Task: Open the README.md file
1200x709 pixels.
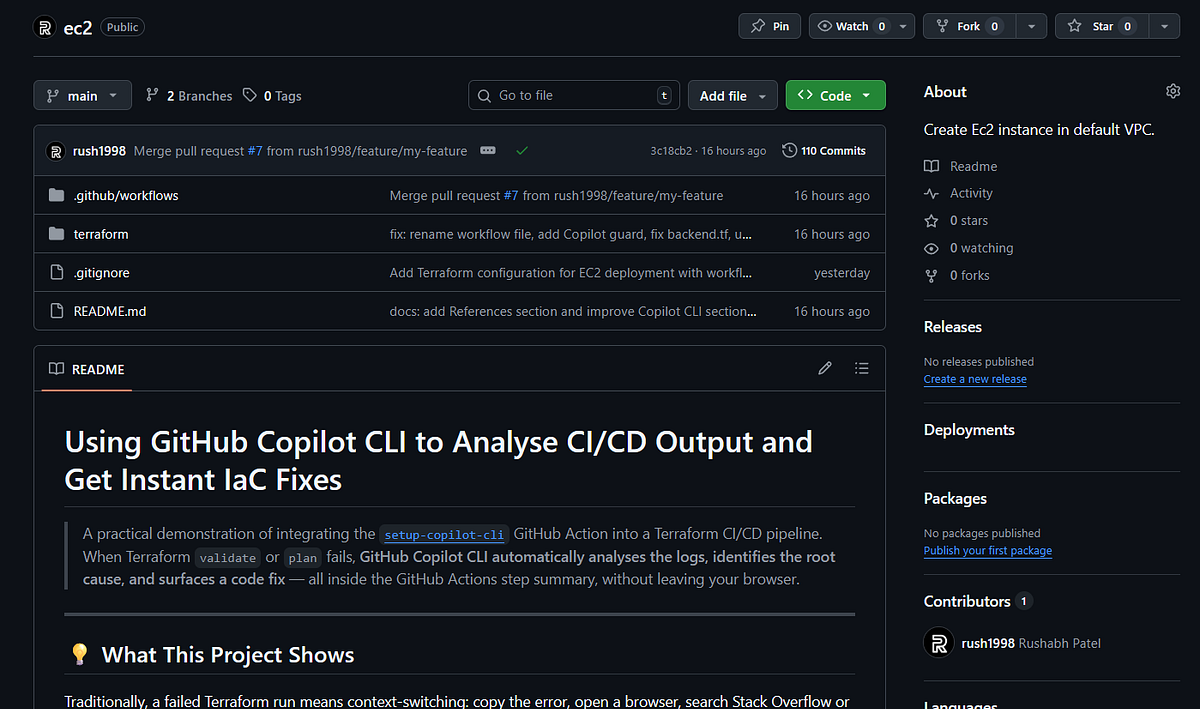Action: pyautogui.click(x=110, y=311)
